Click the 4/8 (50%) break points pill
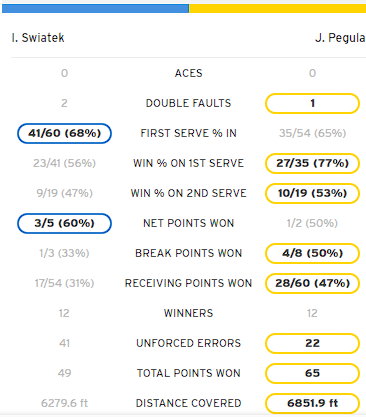366x417 pixels. tap(312, 253)
